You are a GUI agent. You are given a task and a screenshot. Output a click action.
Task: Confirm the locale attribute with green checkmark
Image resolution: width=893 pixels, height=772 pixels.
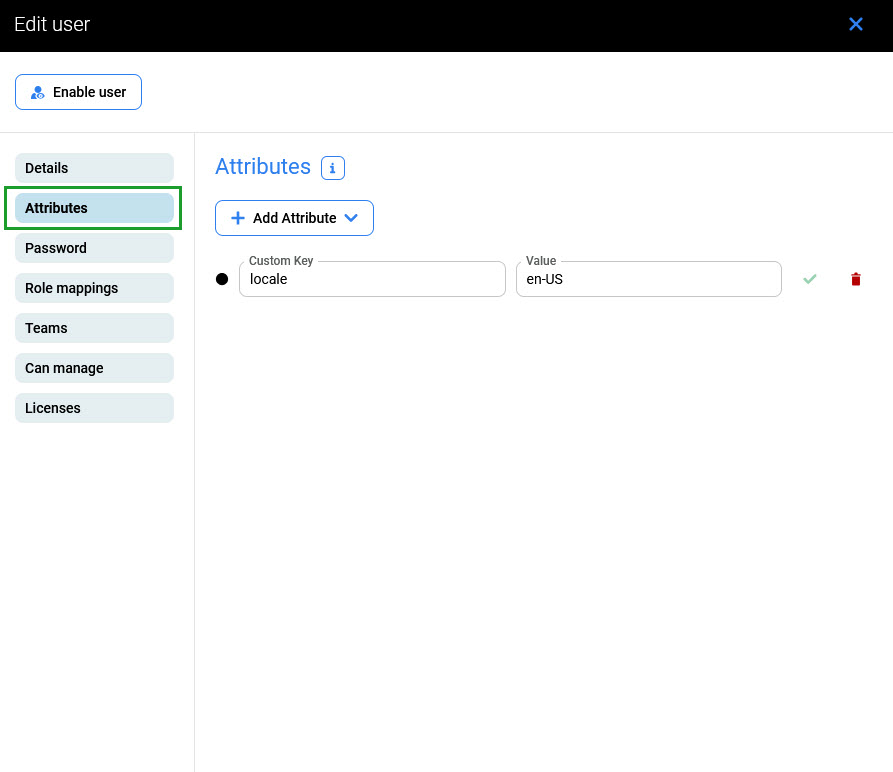tap(810, 279)
